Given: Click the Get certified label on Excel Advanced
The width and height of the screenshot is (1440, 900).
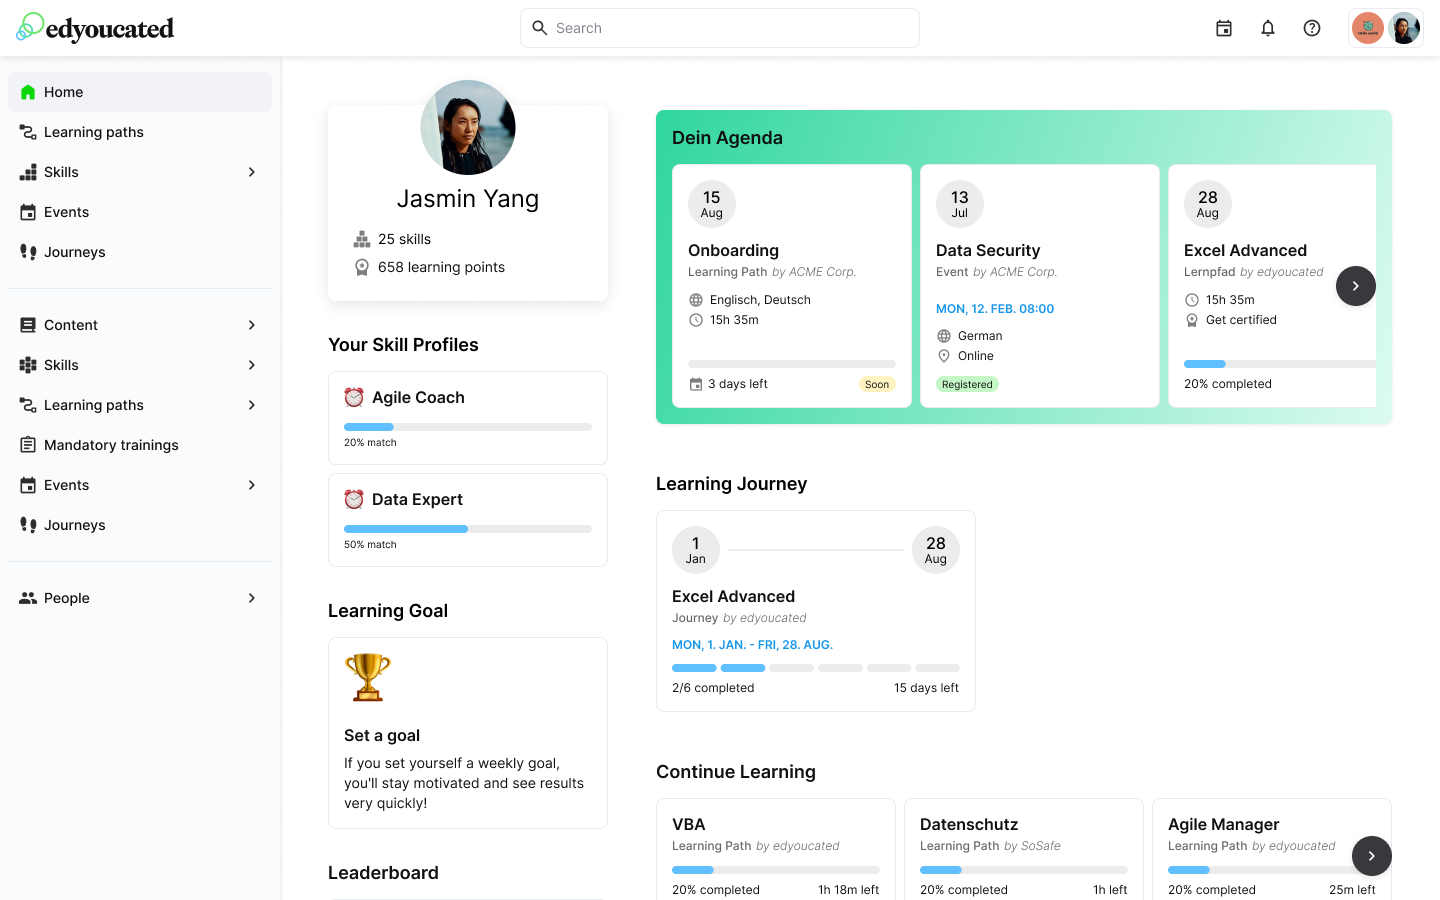Looking at the screenshot, I should coord(1240,319).
